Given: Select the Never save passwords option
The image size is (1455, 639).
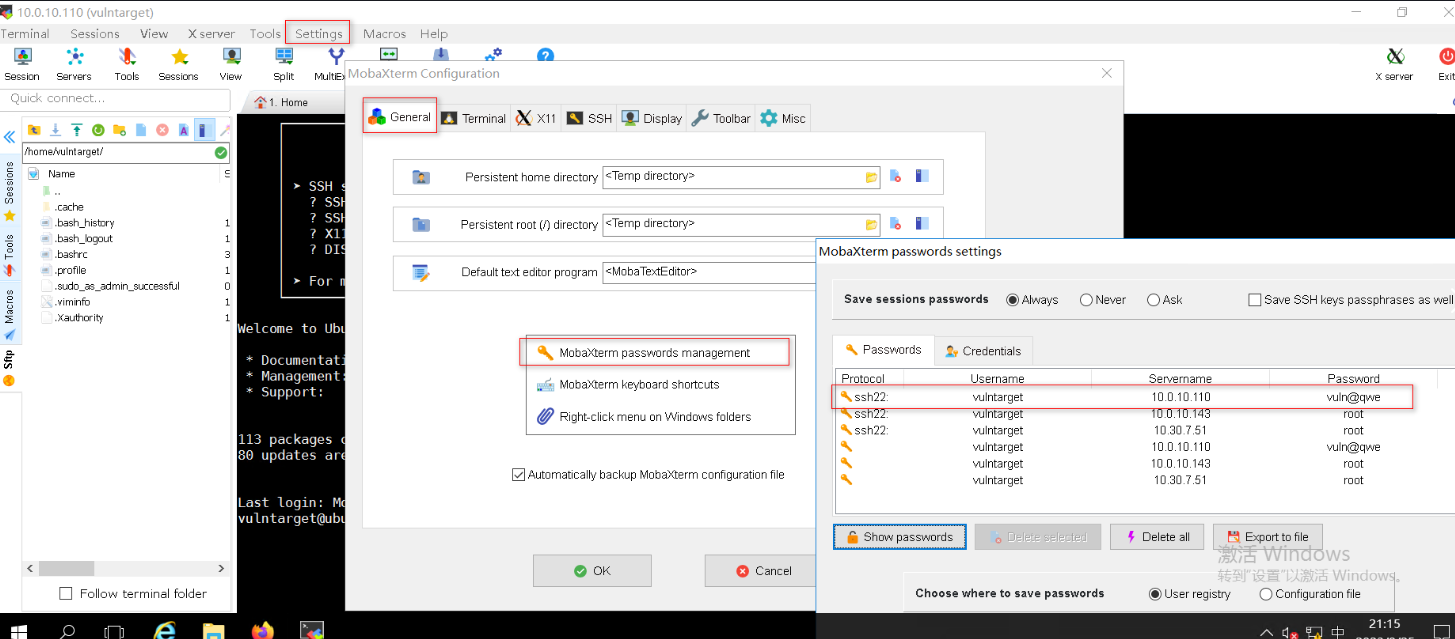Looking at the screenshot, I should click(1102, 300).
